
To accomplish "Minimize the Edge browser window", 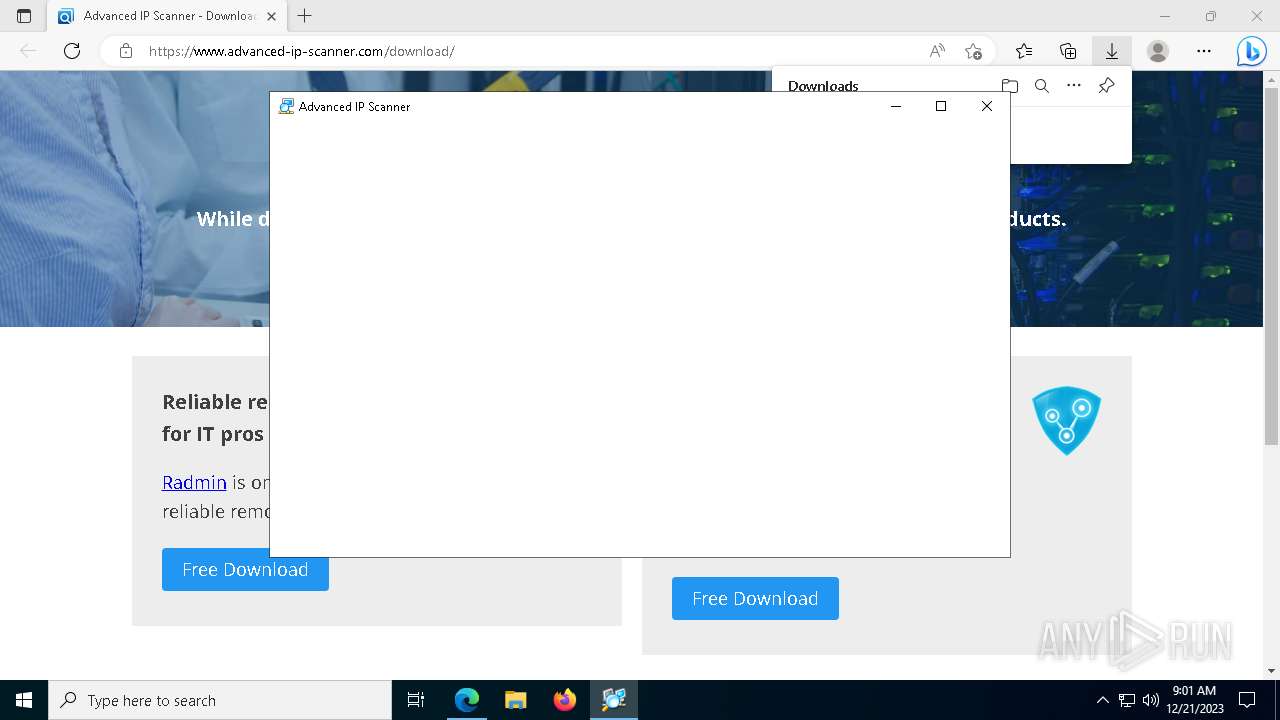I will click(1164, 16).
